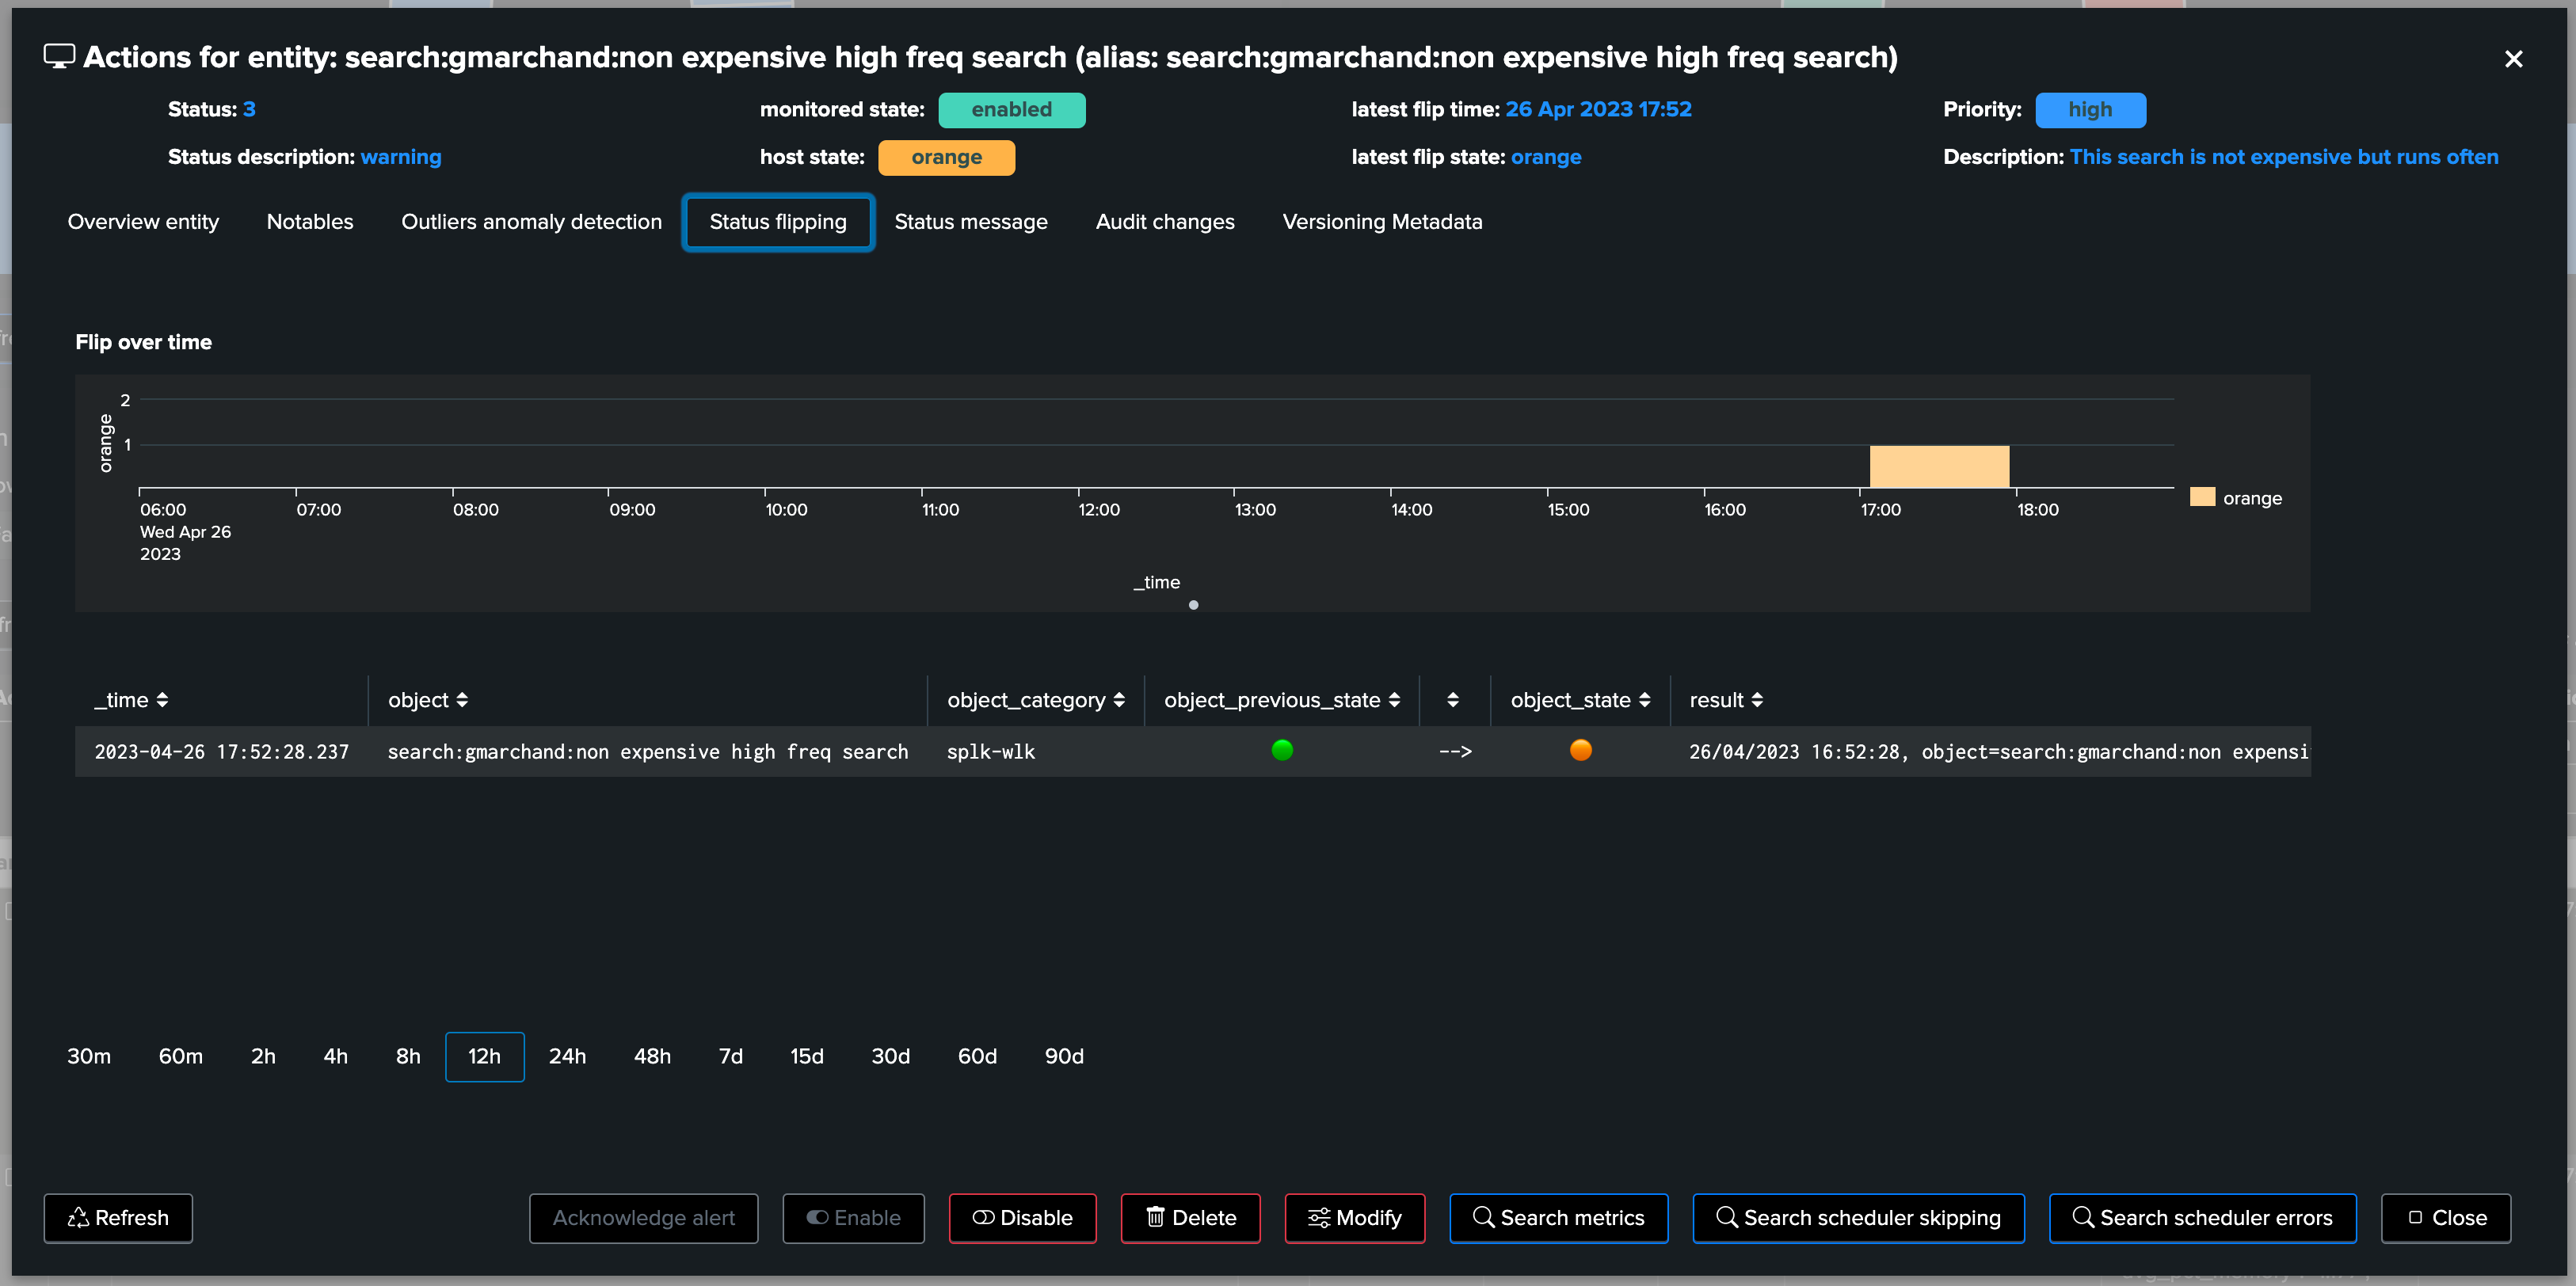Sort by object_previous_state column
The image size is (2576, 1286).
coord(1281,700)
